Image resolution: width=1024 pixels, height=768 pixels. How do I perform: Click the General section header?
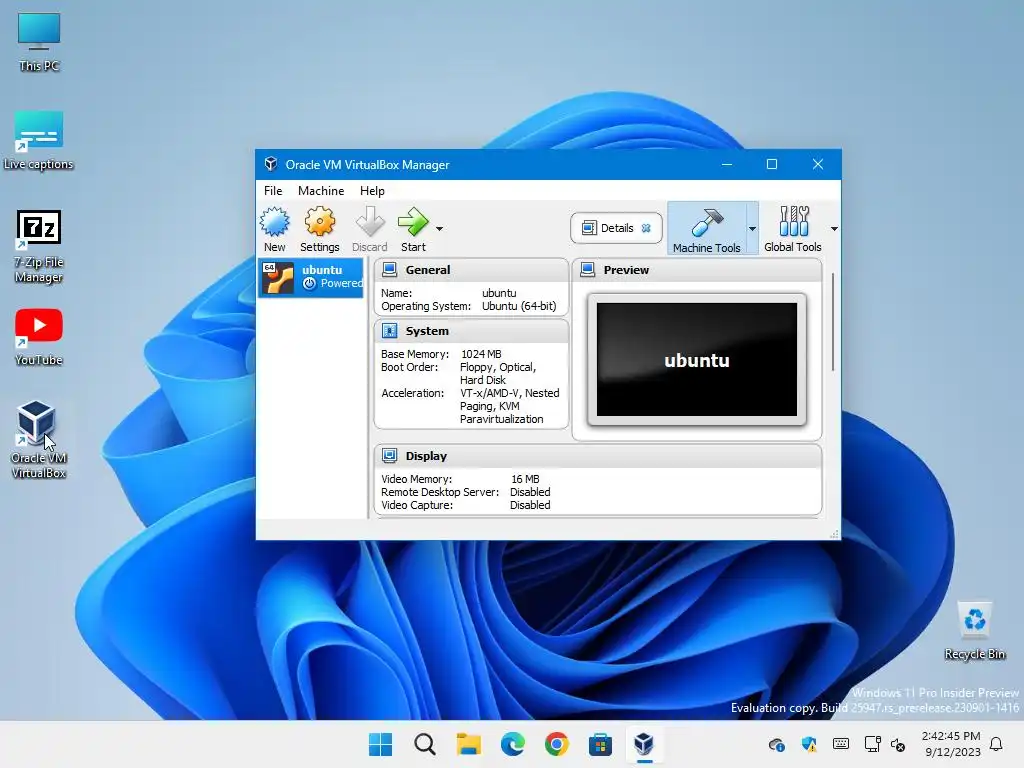(471, 270)
